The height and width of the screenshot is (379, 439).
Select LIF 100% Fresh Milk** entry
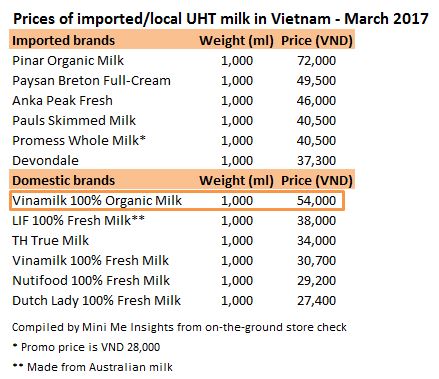(78, 221)
